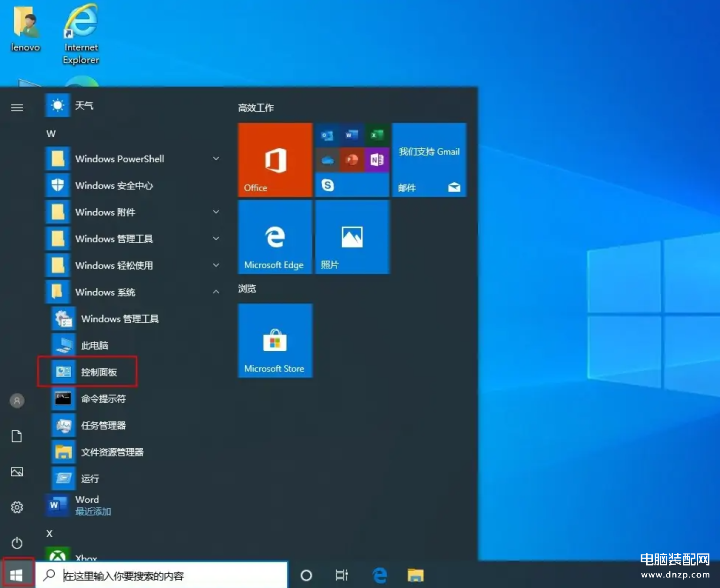The height and width of the screenshot is (588, 720).
Task: Launch Word from the app list
Action: [133, 505]
